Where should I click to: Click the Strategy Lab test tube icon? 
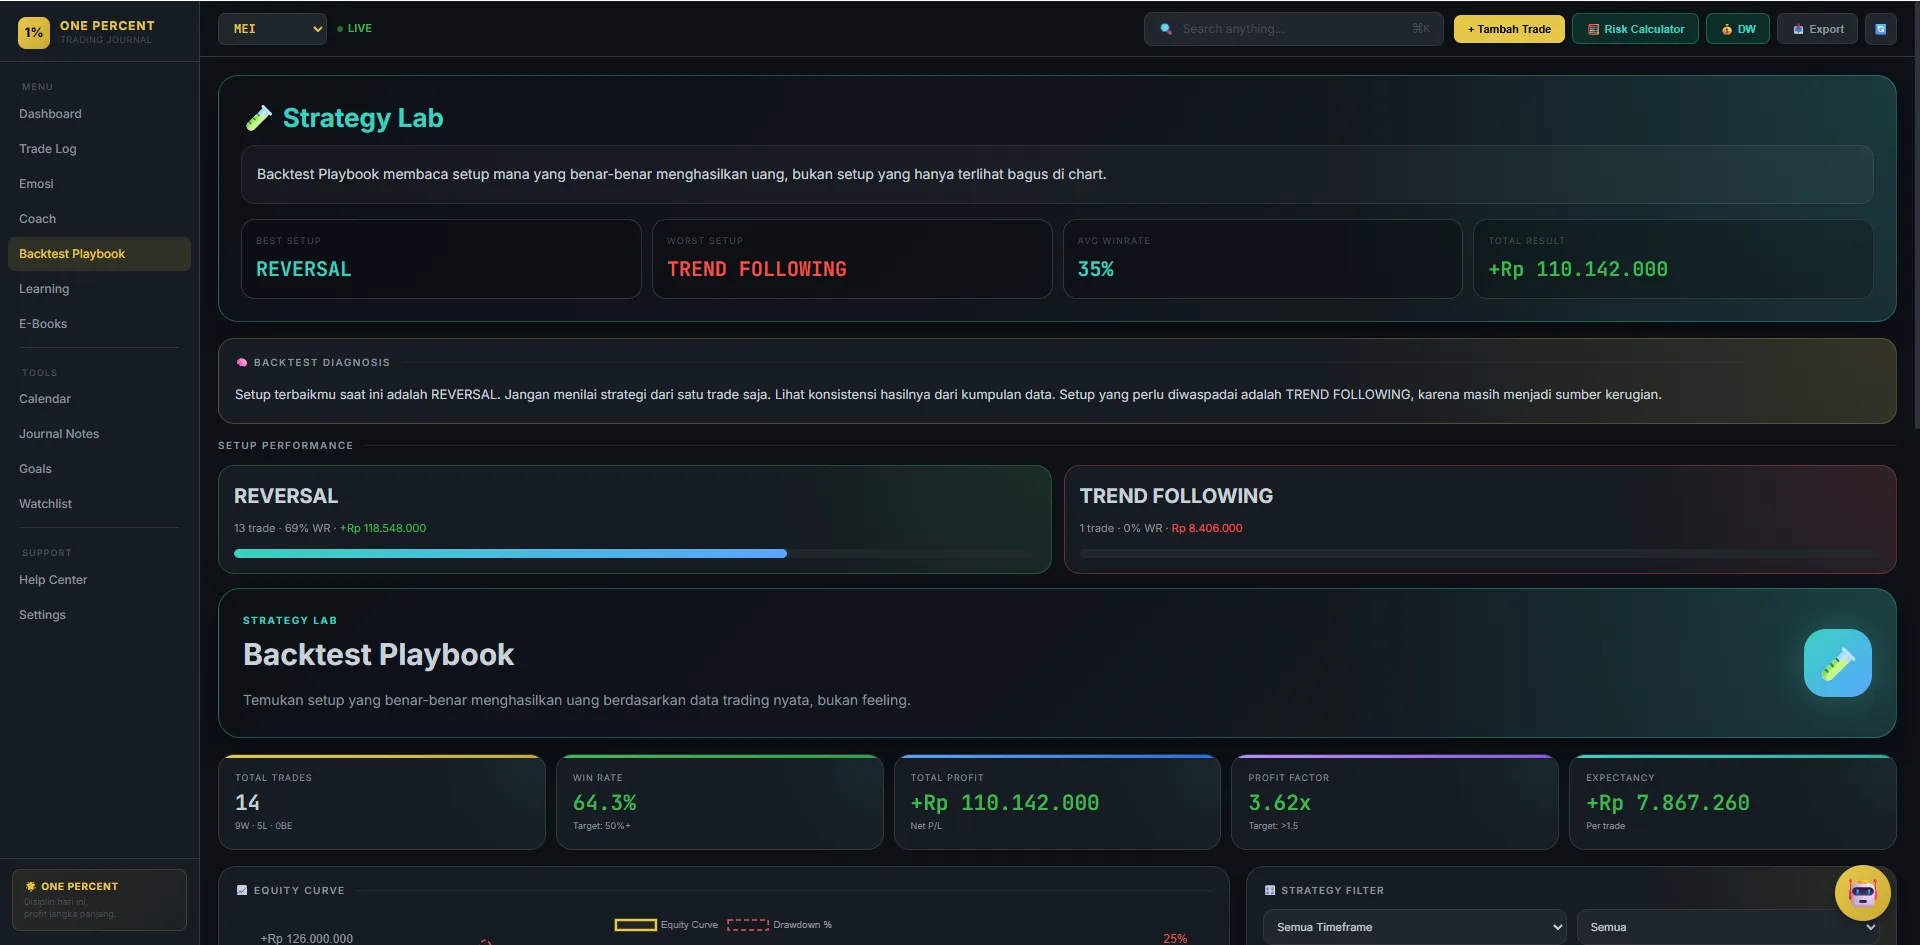pos(258,118)
